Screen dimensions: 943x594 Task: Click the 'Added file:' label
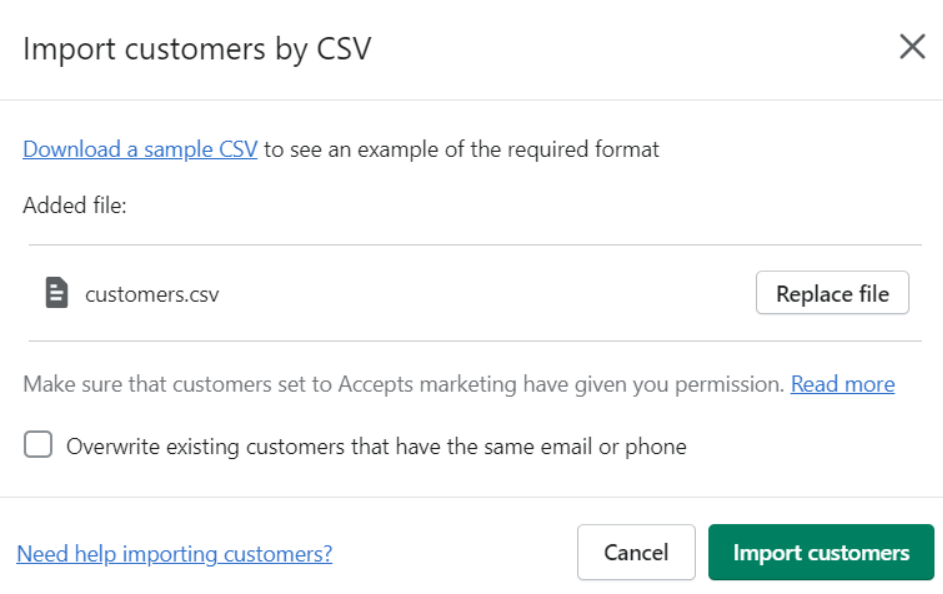75,206
